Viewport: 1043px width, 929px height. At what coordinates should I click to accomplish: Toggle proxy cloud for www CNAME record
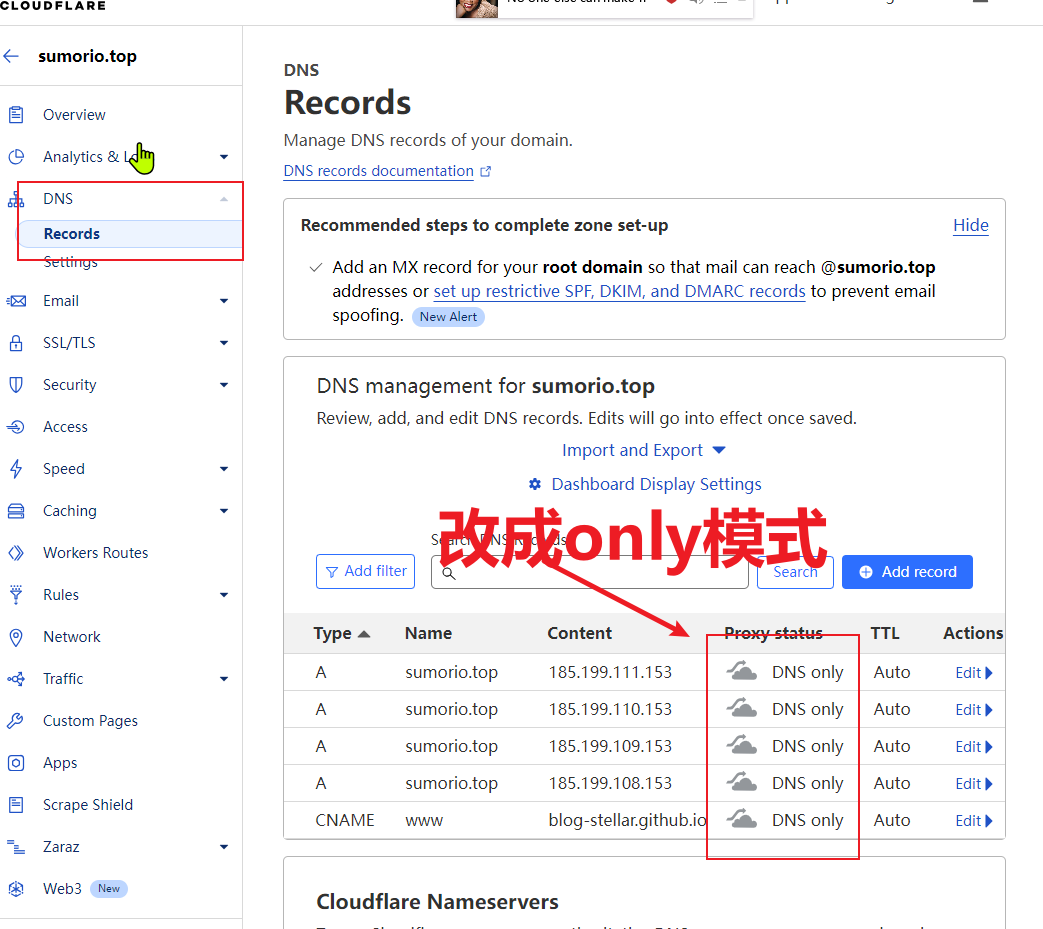click(x=741, y=819)
